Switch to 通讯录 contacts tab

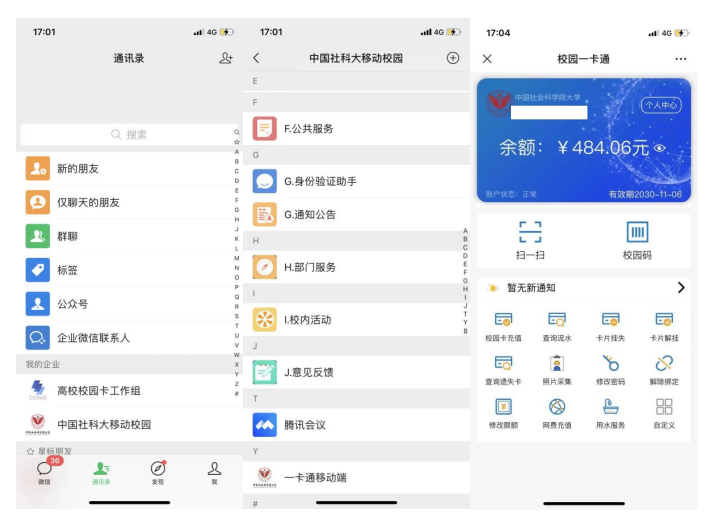101,473
